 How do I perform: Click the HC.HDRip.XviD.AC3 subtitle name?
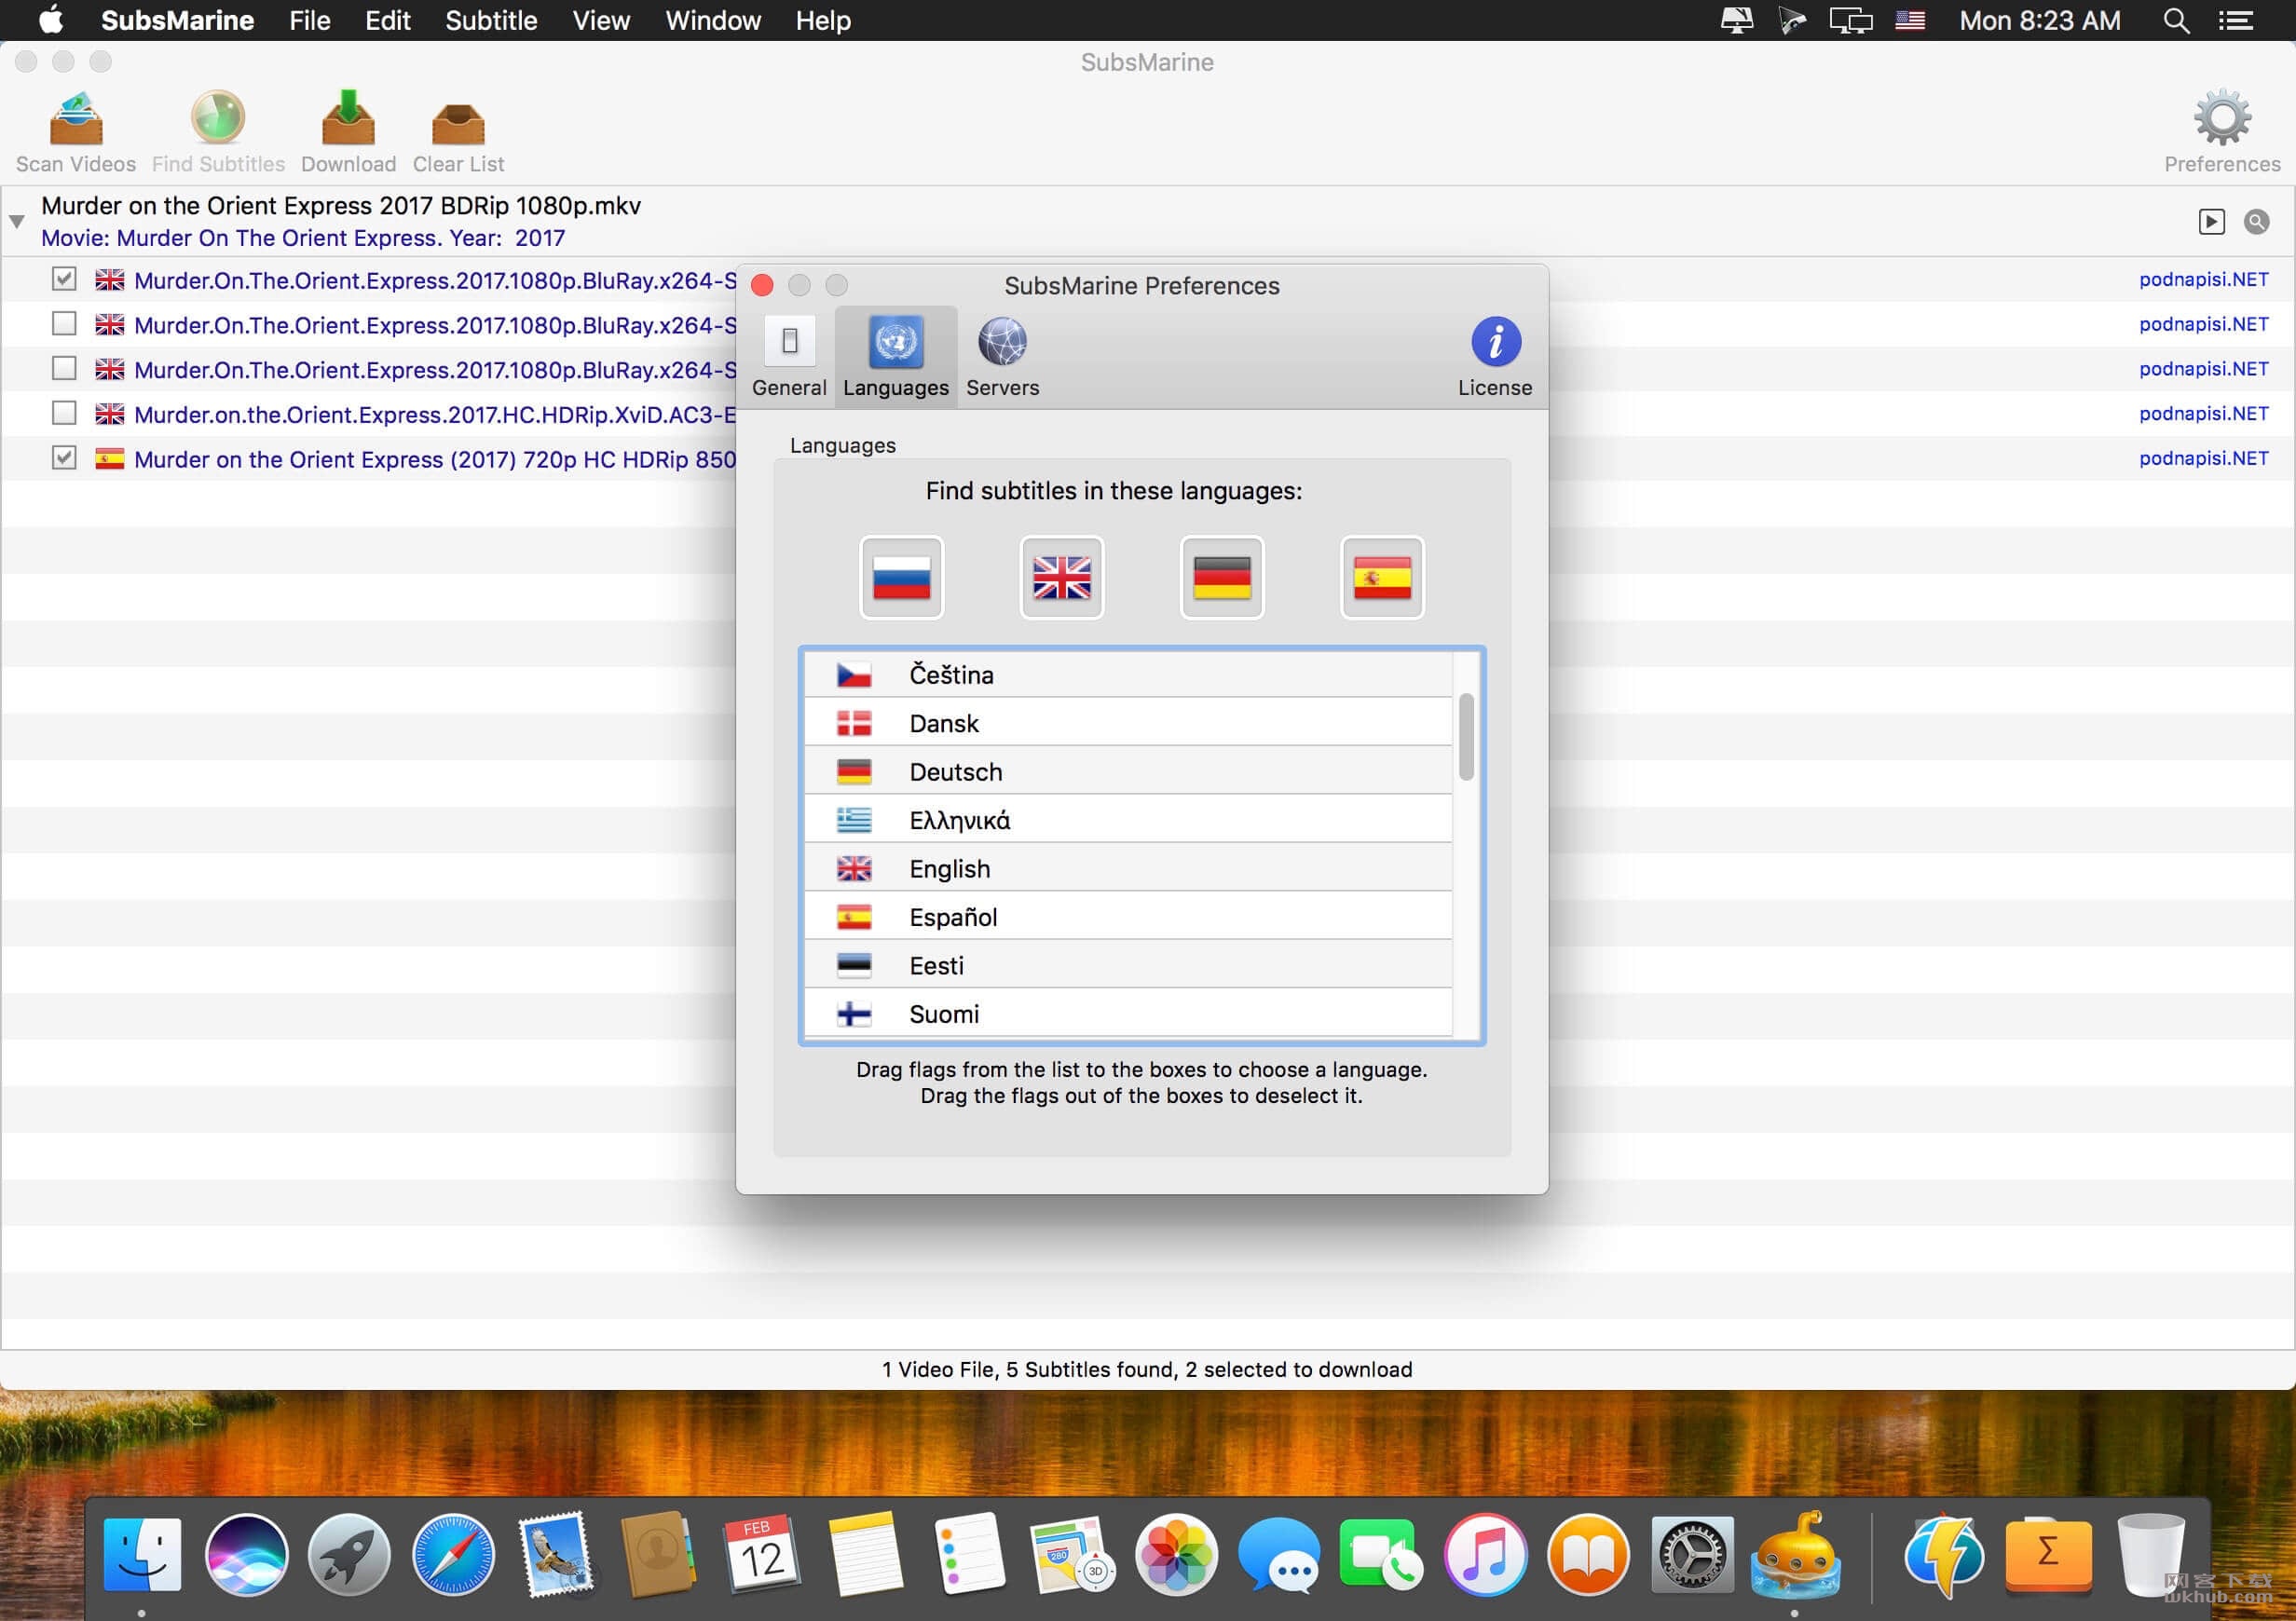(x=435, y=415)
